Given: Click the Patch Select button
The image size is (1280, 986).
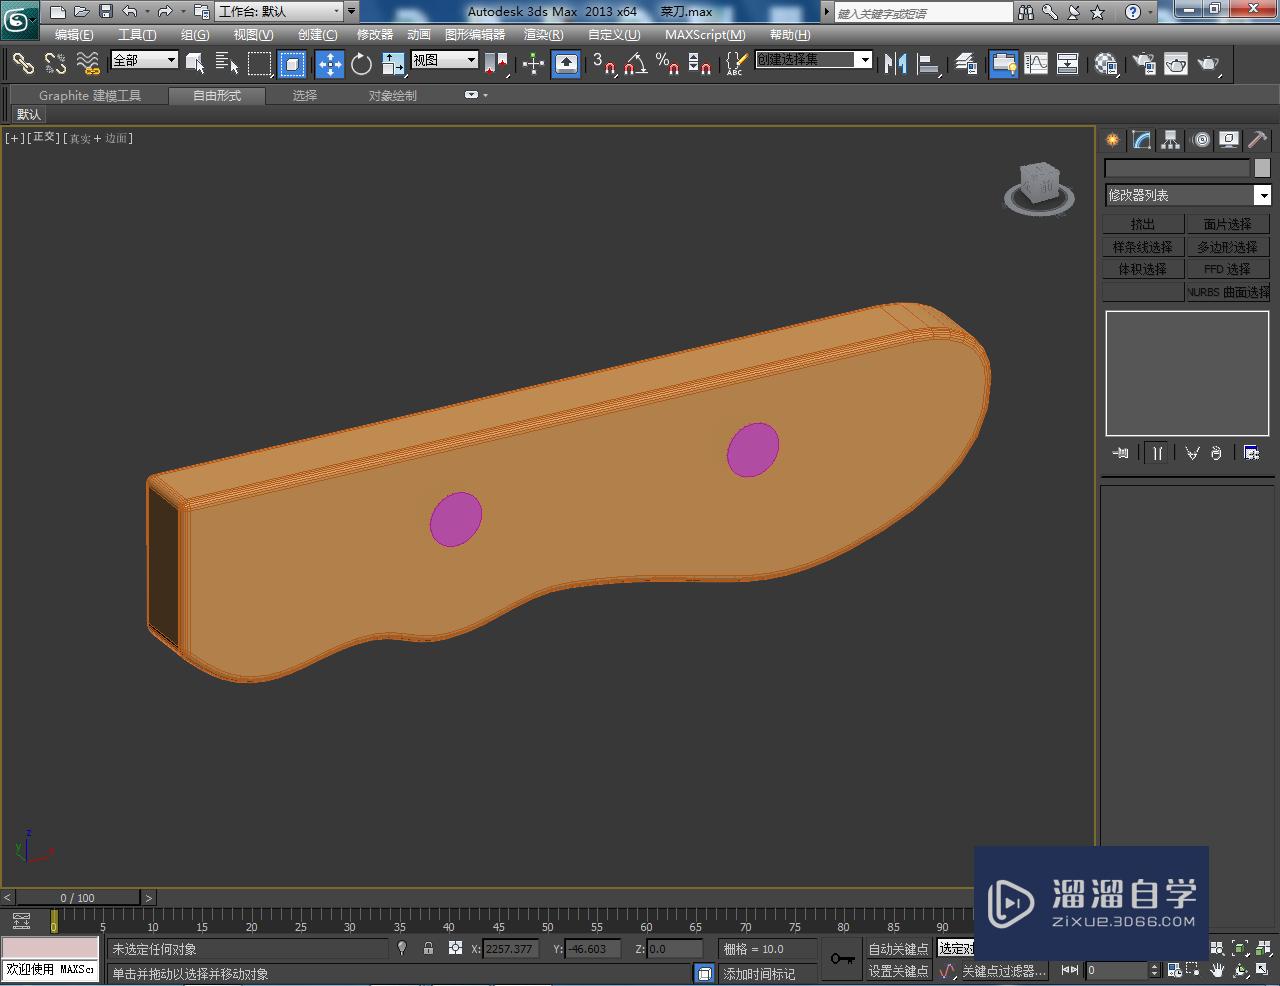Looking at the screenshot, I should pos(1227,224).
